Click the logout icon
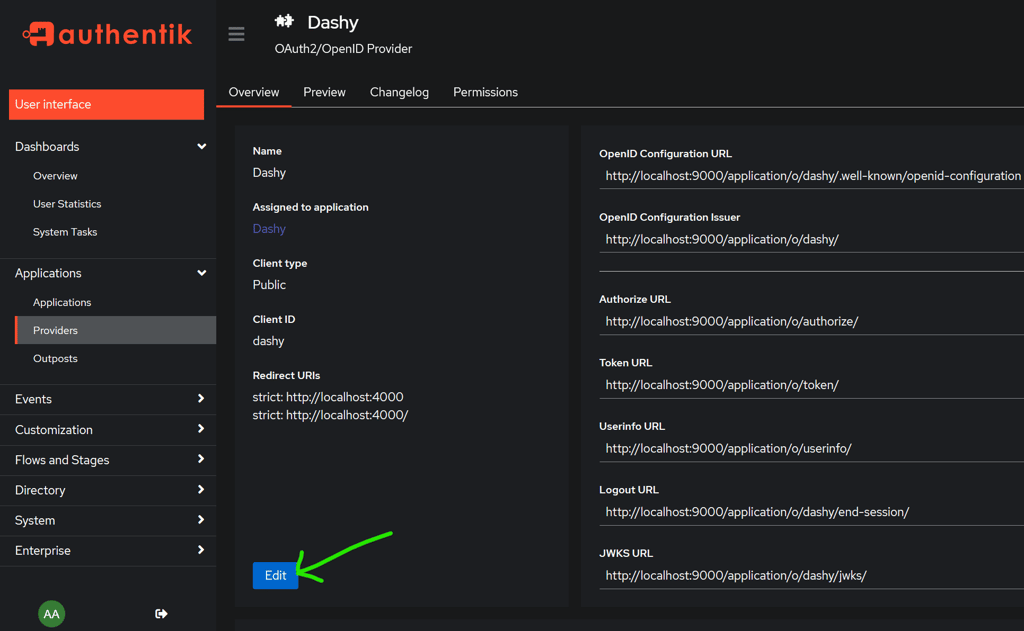Screen dimensions: 1024x631 (161, 613)
